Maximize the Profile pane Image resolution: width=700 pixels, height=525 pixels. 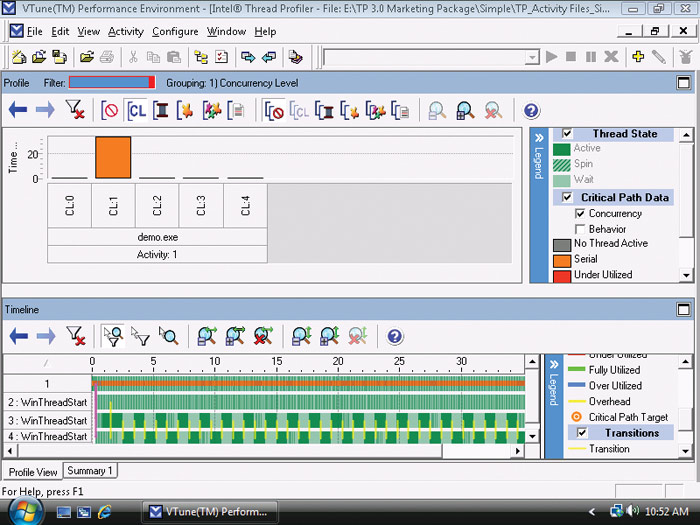[683, 83]
